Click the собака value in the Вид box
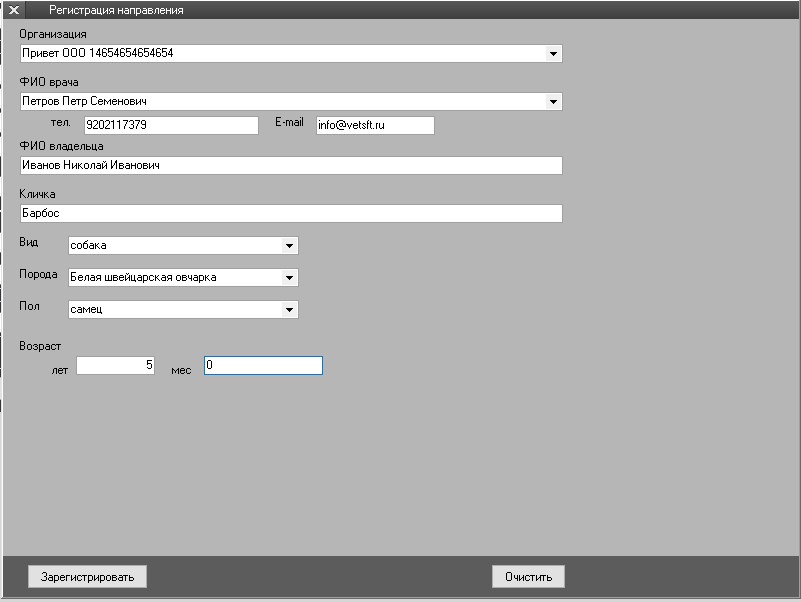 click(88, 245)
